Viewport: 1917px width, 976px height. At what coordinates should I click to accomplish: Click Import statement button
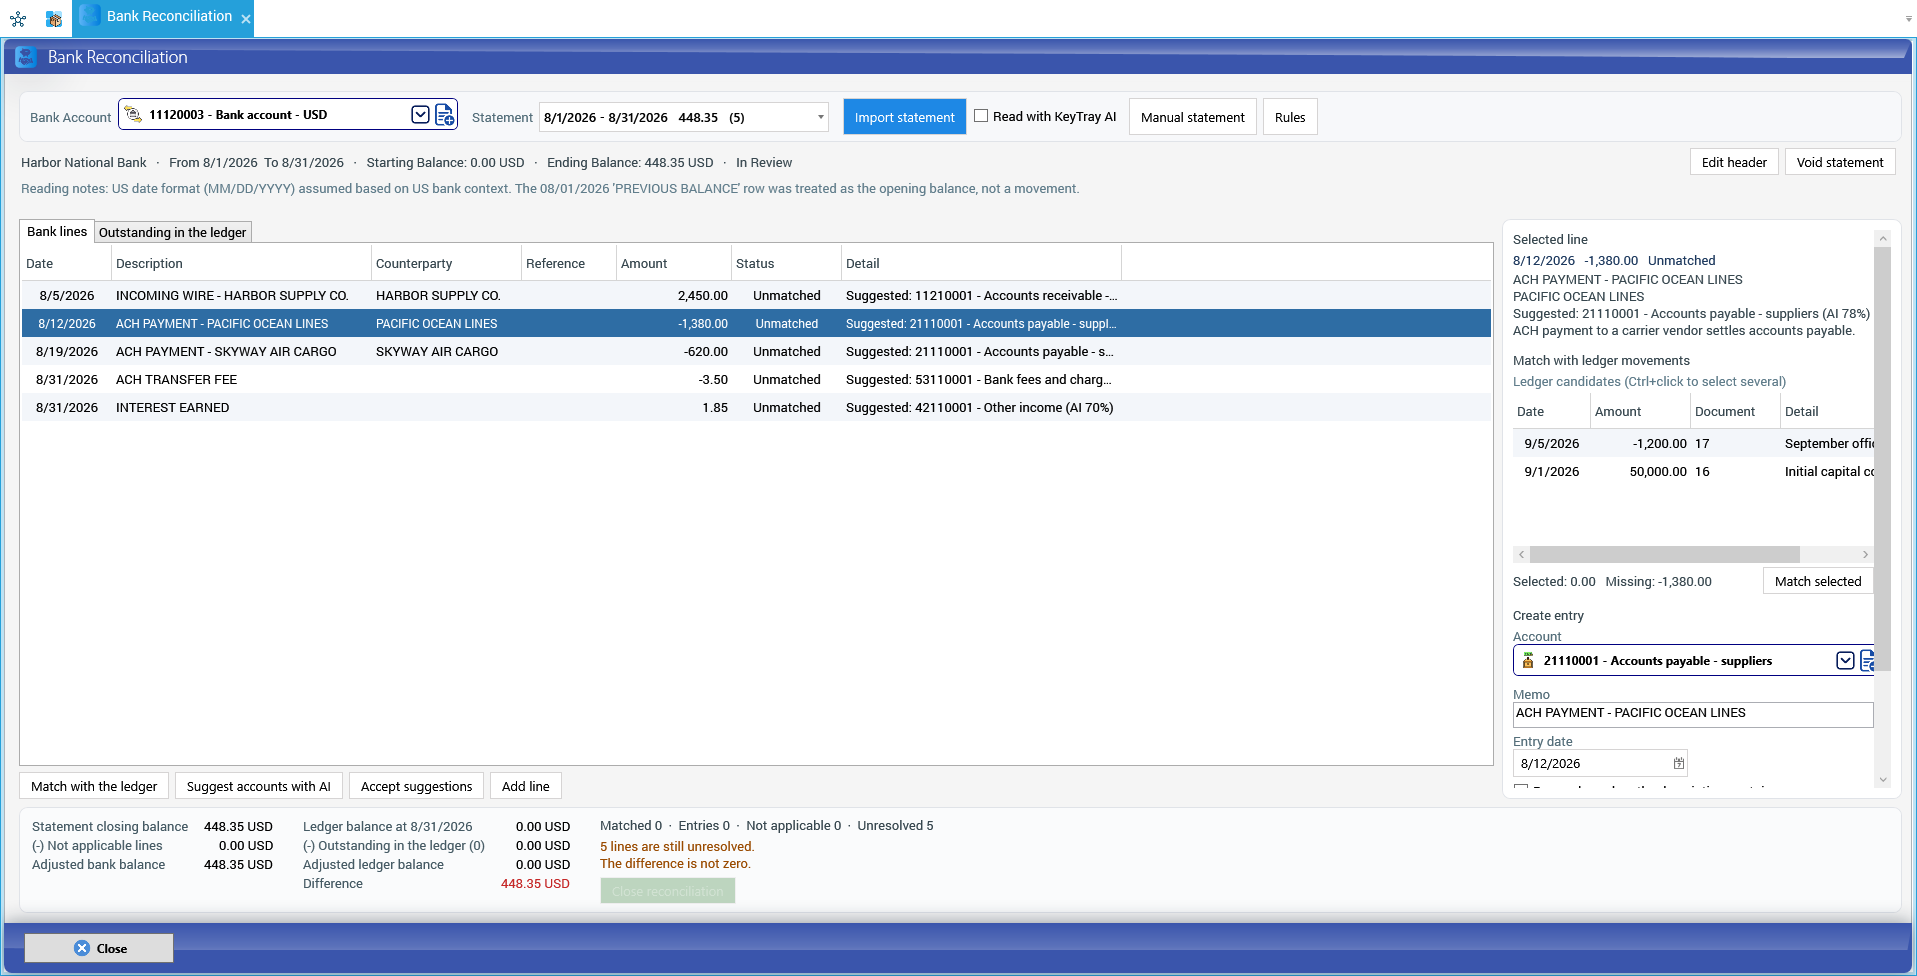(904, 117)
